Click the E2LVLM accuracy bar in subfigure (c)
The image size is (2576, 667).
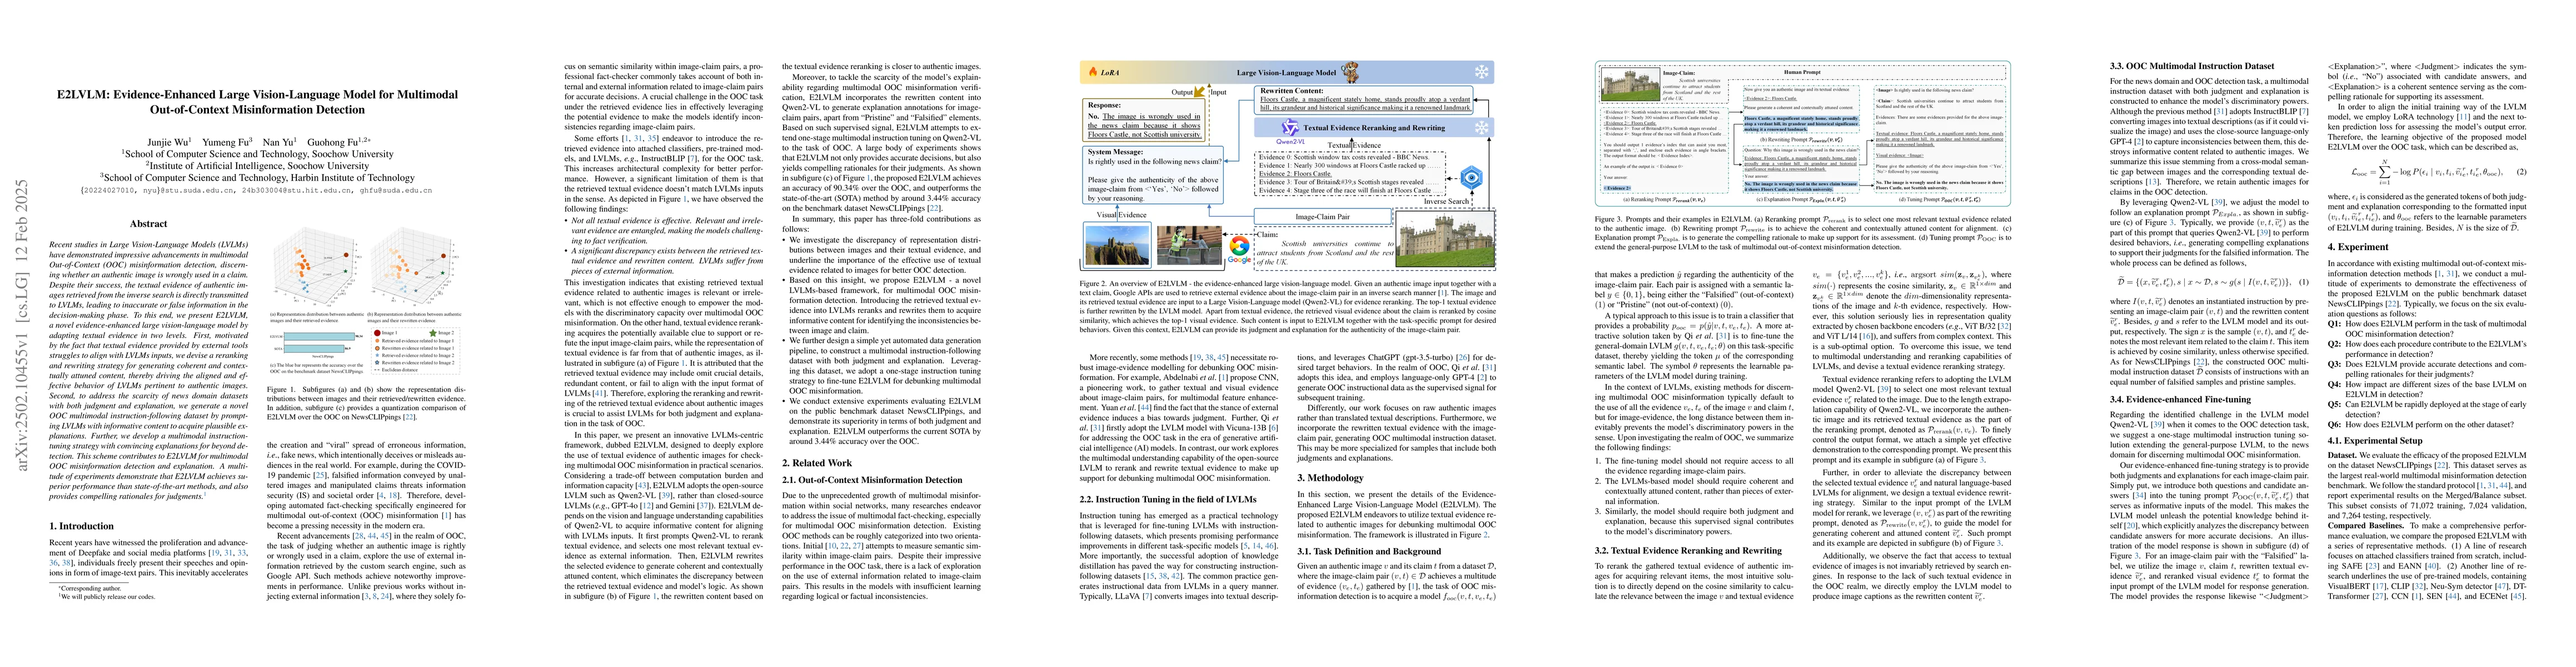point(319,337)
